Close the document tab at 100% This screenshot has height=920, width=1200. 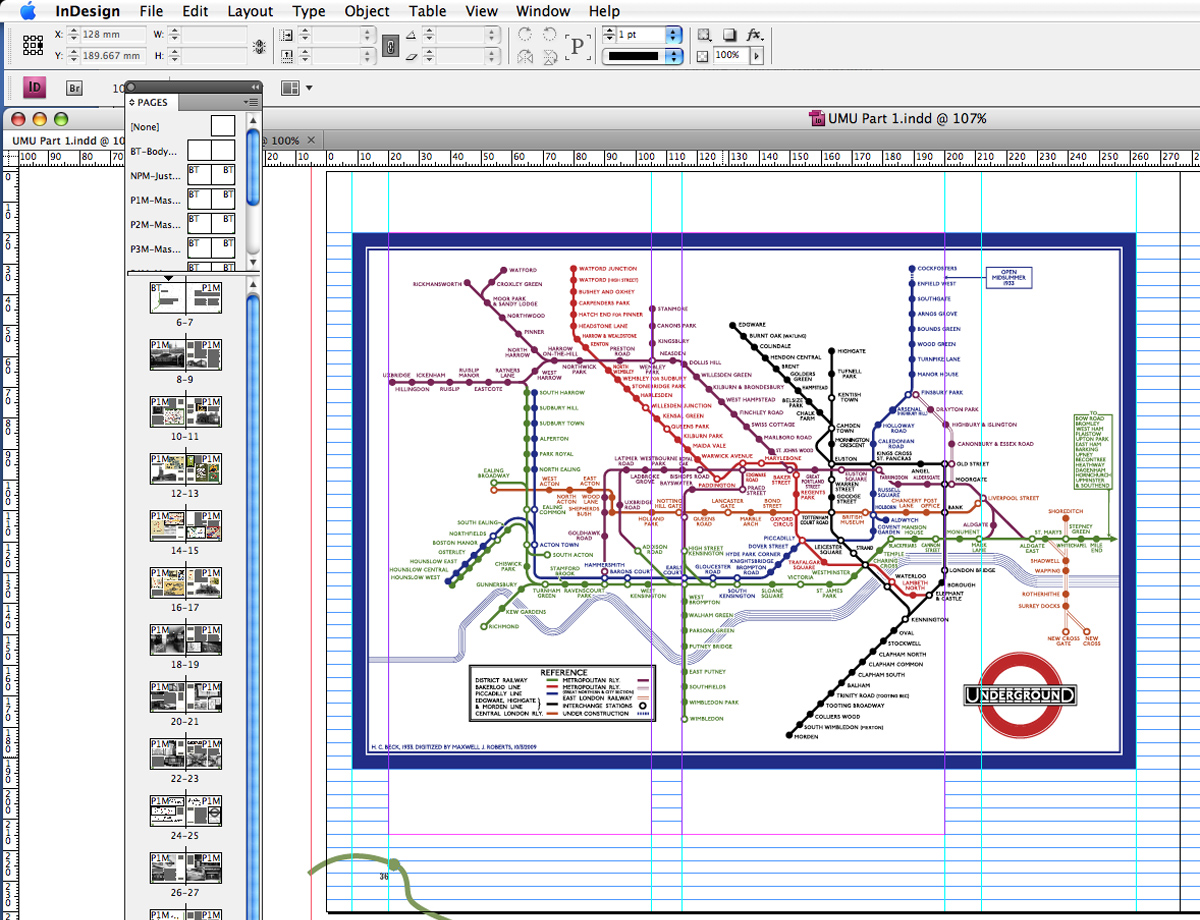tap(311, 140)
